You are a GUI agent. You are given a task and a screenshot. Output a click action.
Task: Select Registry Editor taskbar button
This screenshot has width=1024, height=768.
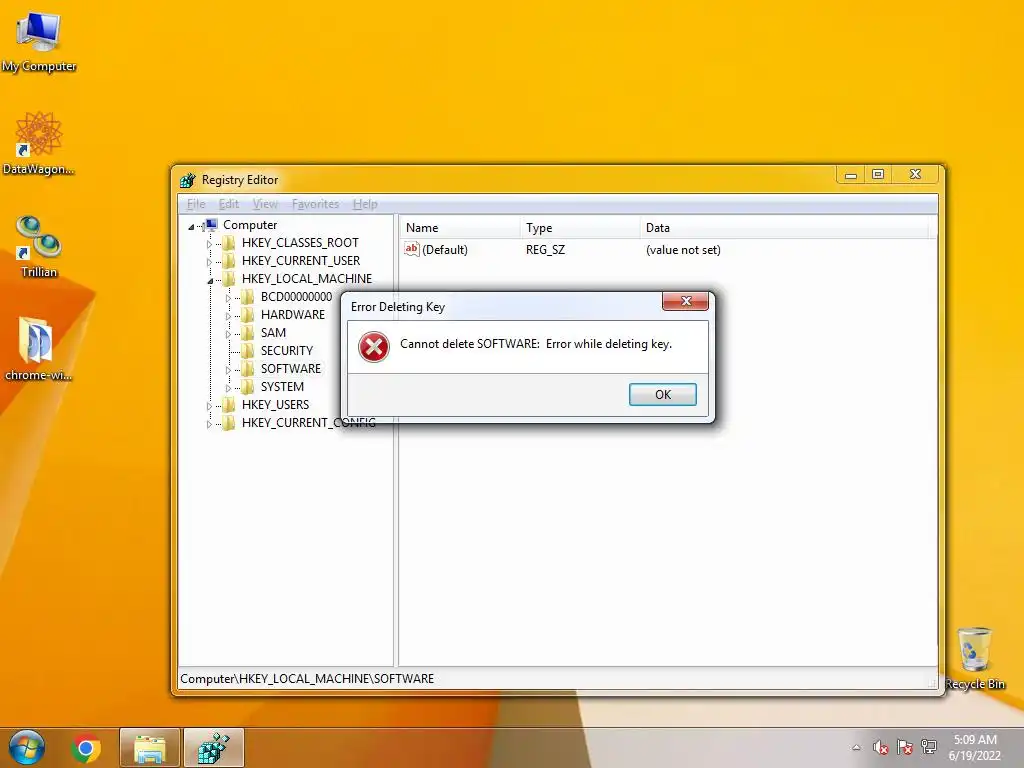tap(214, 748)
